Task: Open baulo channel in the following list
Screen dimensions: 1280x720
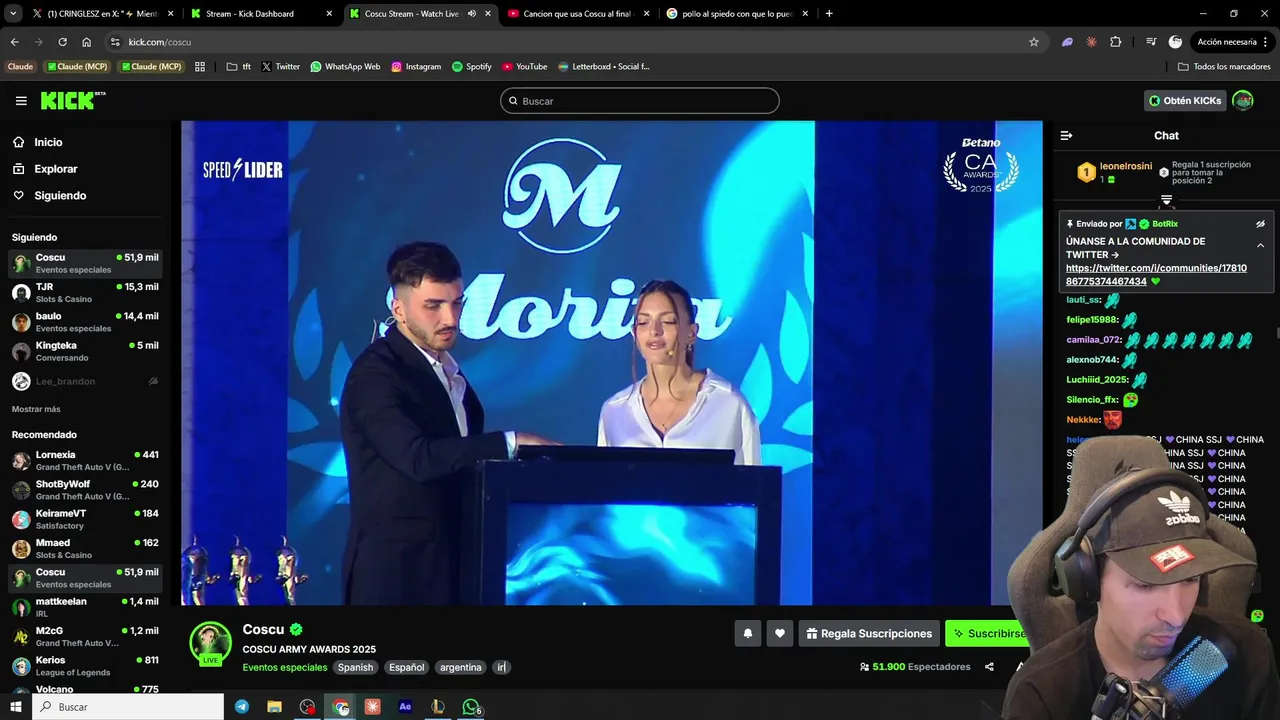Action: click(85, 322)
